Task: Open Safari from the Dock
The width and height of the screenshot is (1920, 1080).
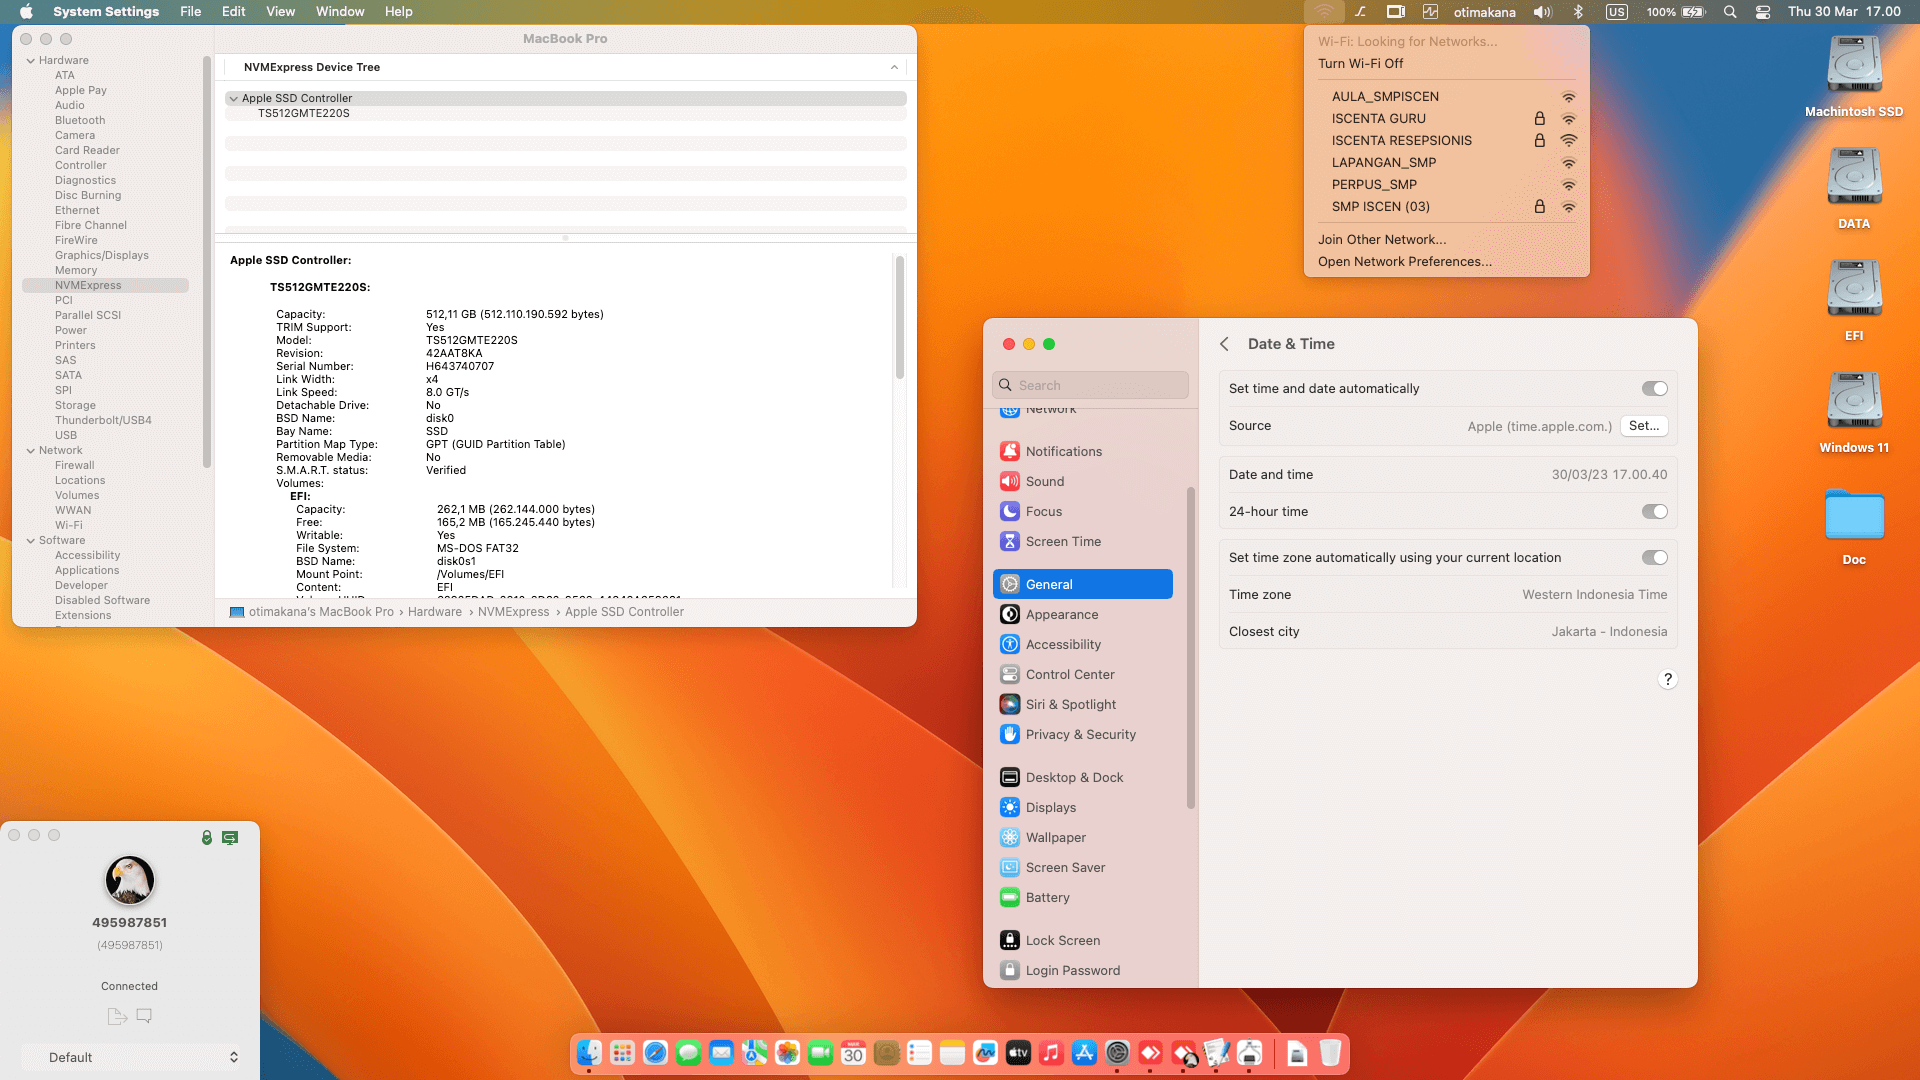Action: click(655, 1053)
